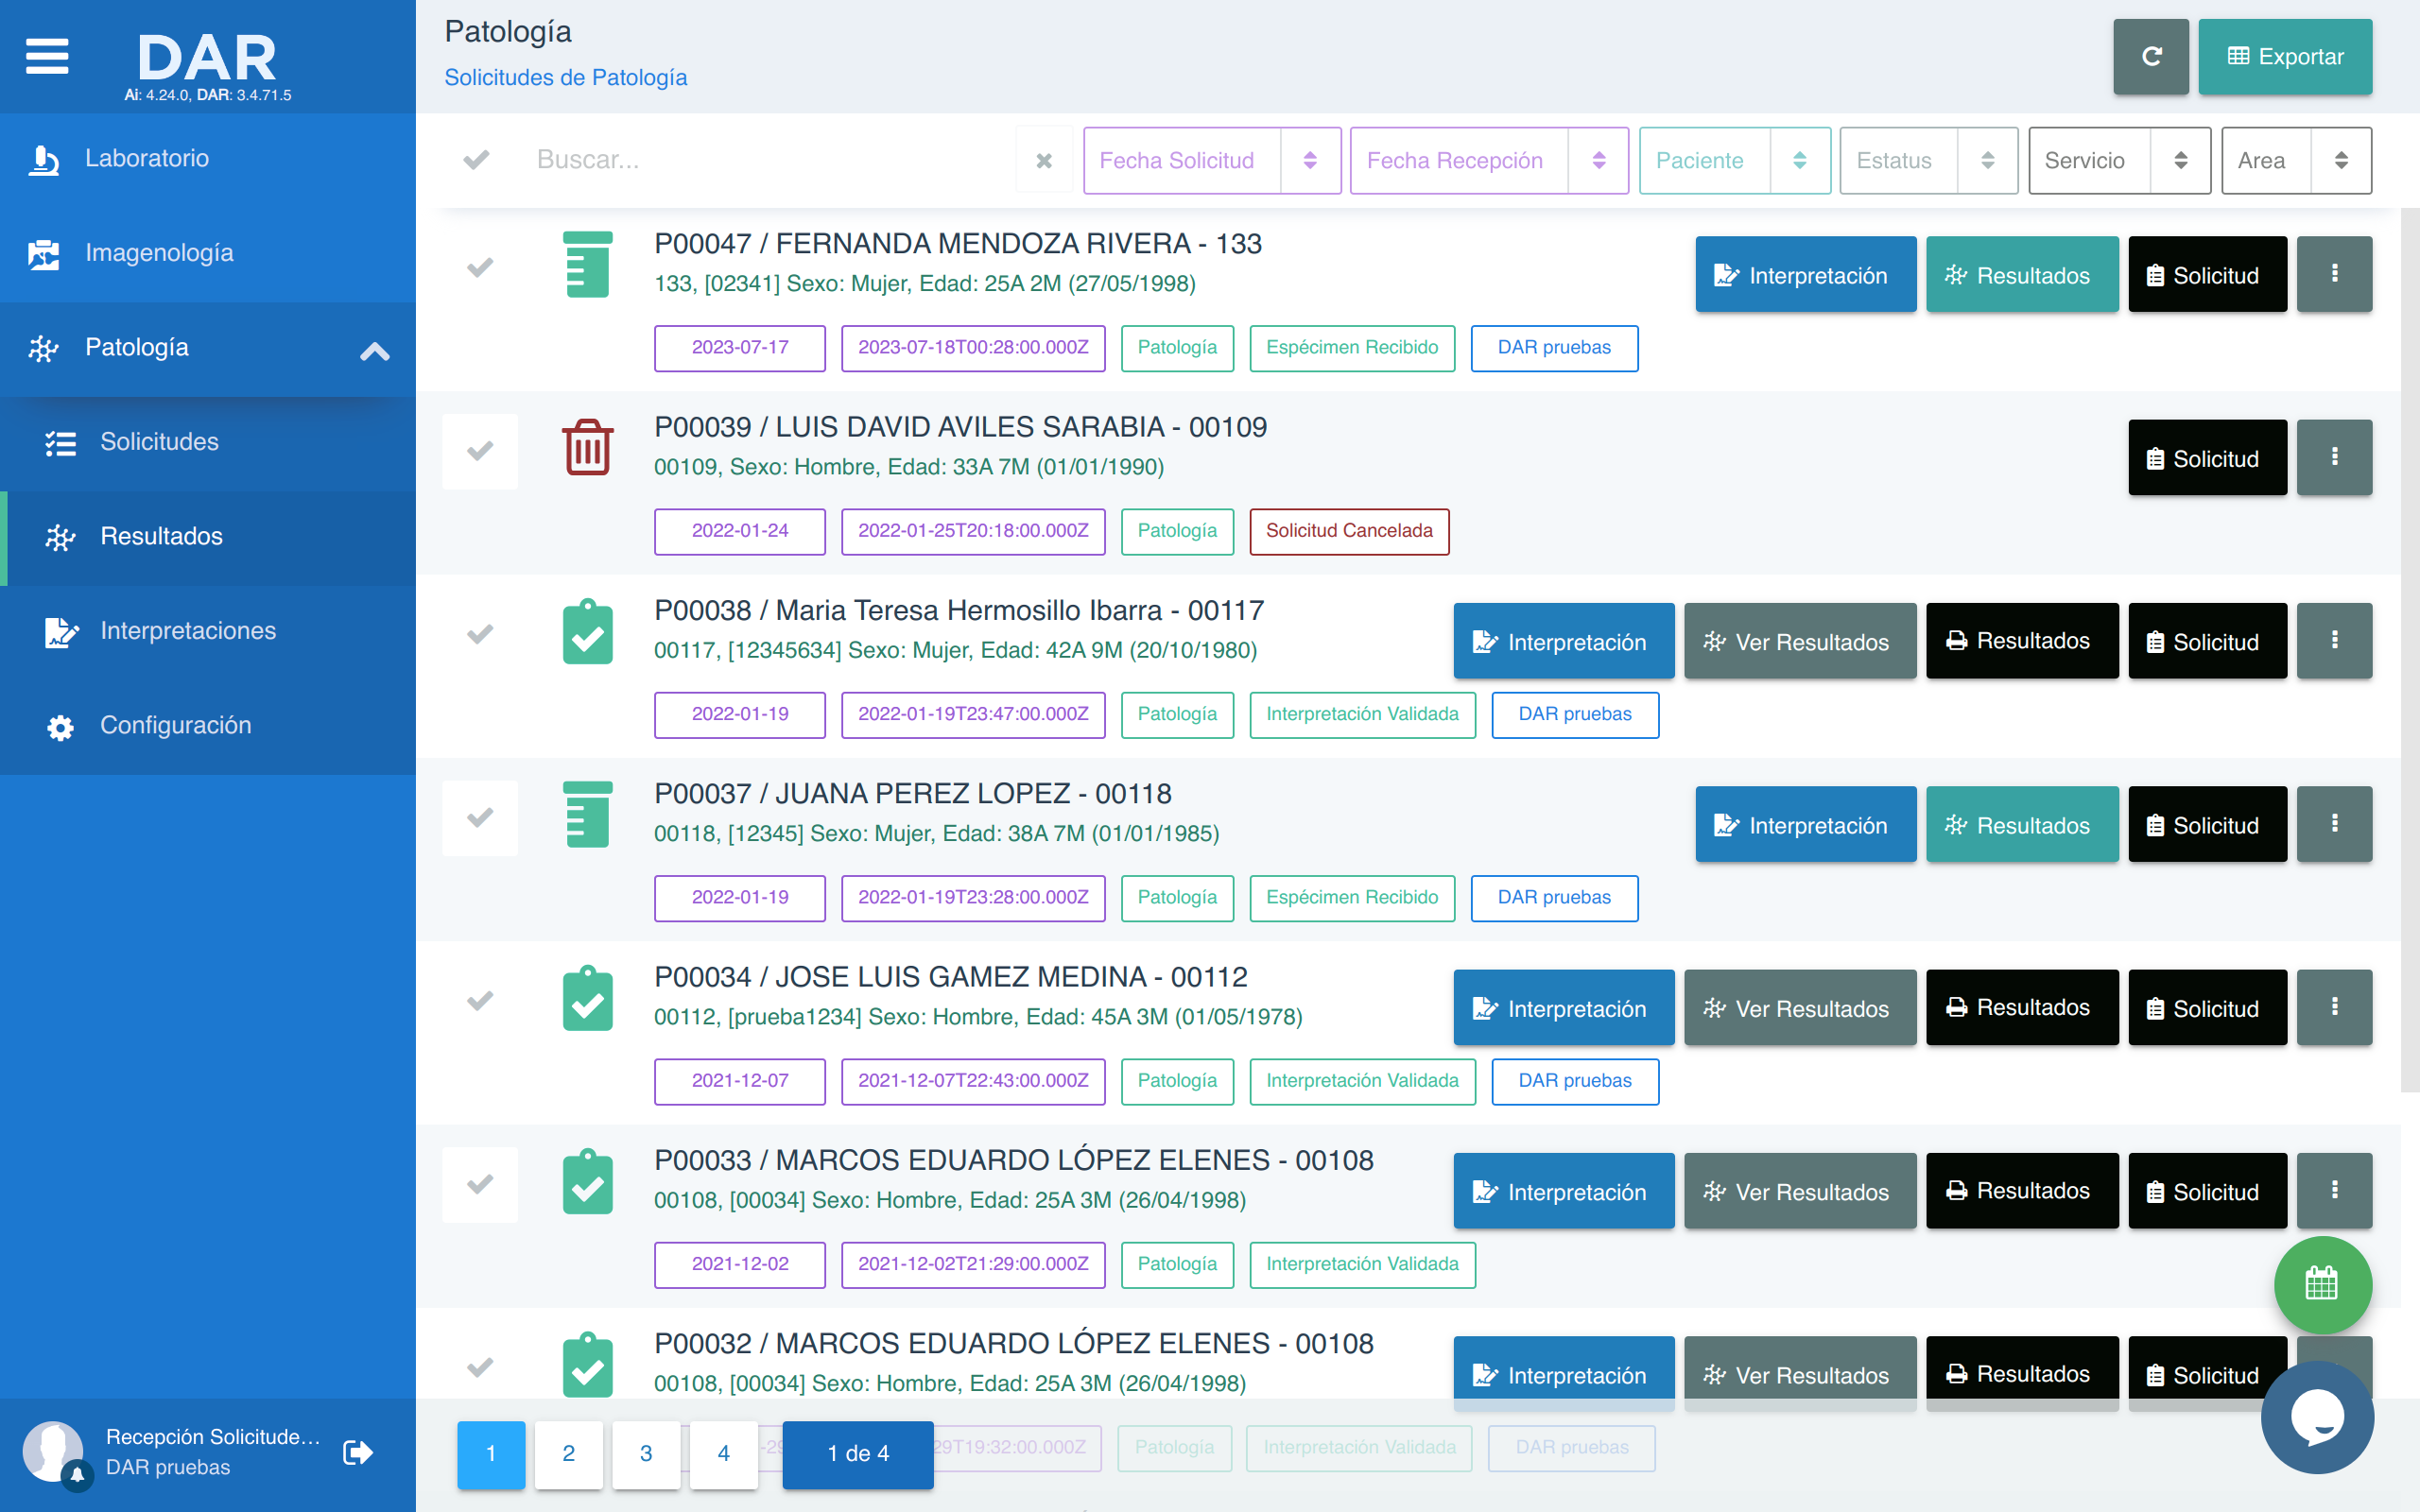The image size is (2420, 1512).
Task: Click the green calendar floating button
Action: tap(2321, 1284)
